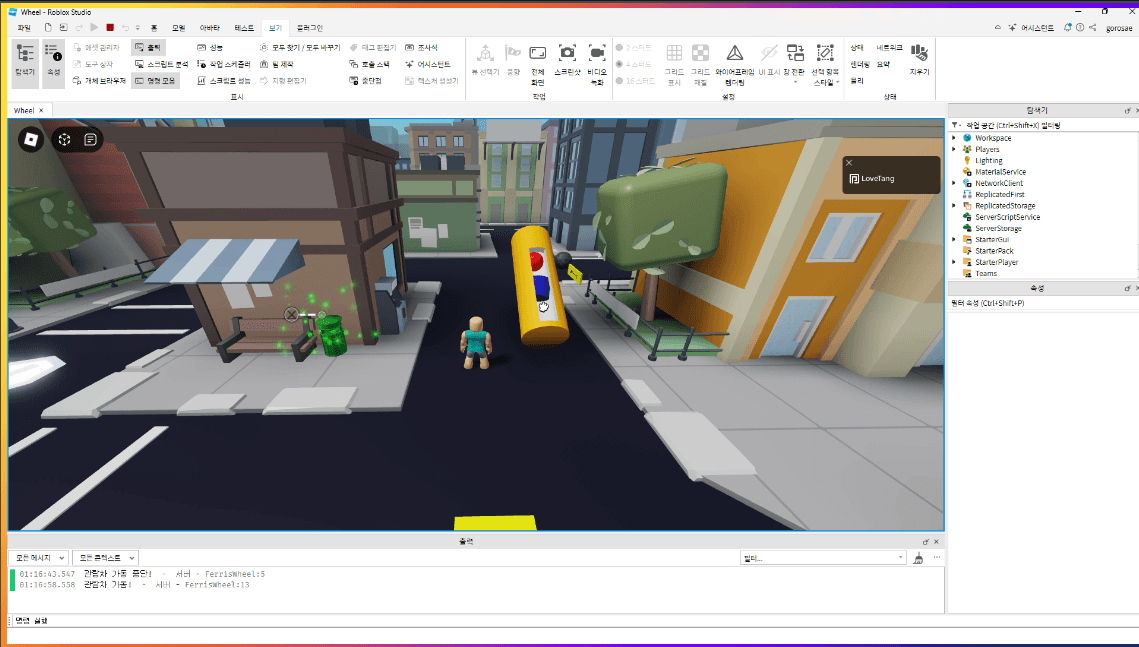Expand the StarterGui tree node

954,240
